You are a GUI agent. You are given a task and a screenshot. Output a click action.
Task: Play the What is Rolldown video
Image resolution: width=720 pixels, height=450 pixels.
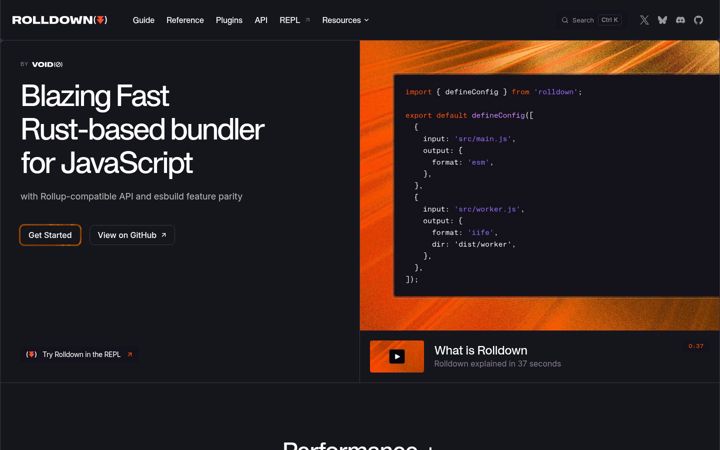point(397,356)
